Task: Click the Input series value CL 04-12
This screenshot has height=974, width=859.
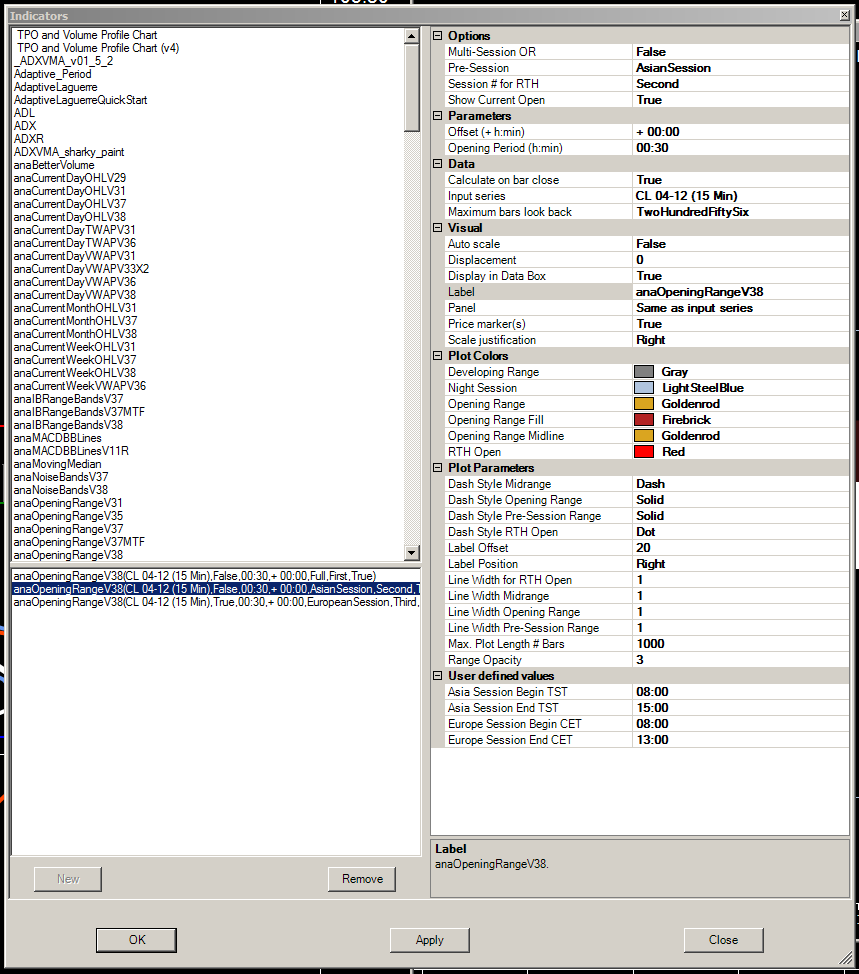Action: point(740,196)
